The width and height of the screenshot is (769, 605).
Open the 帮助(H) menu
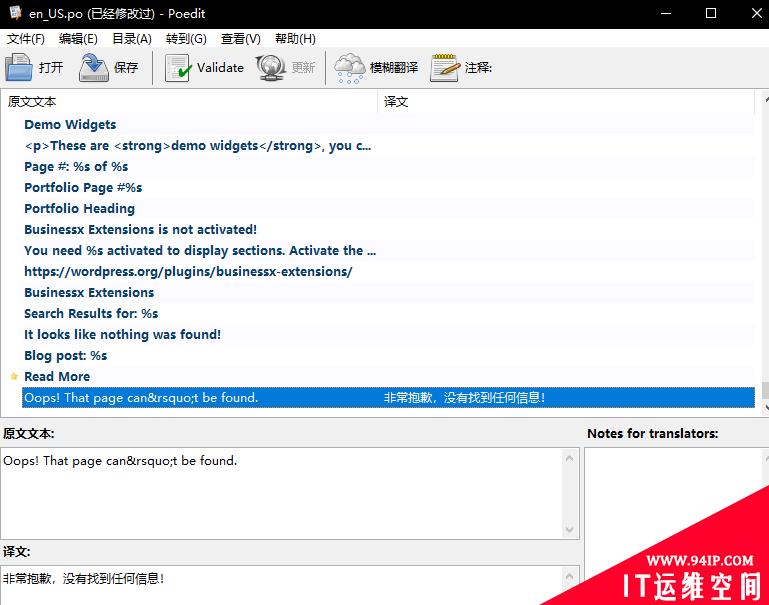(295, 39)
